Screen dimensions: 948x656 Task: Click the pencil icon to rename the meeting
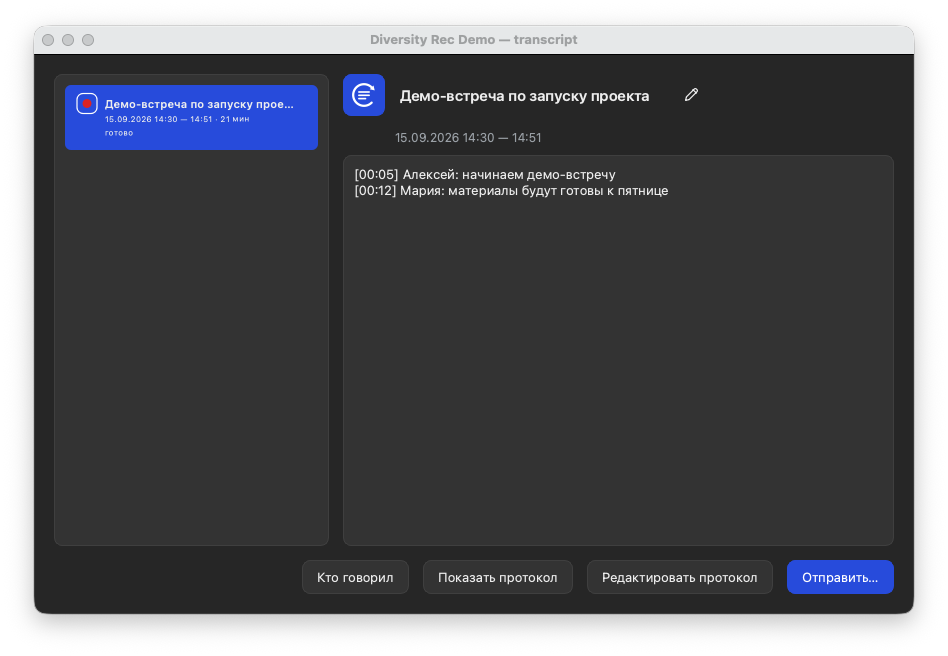(691, 95)
